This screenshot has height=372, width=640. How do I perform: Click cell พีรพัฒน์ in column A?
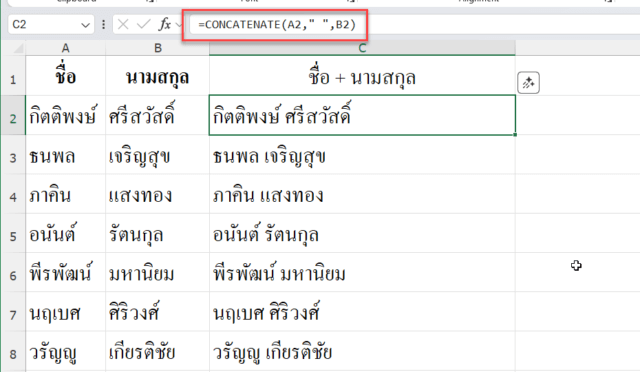click(66, 272)
